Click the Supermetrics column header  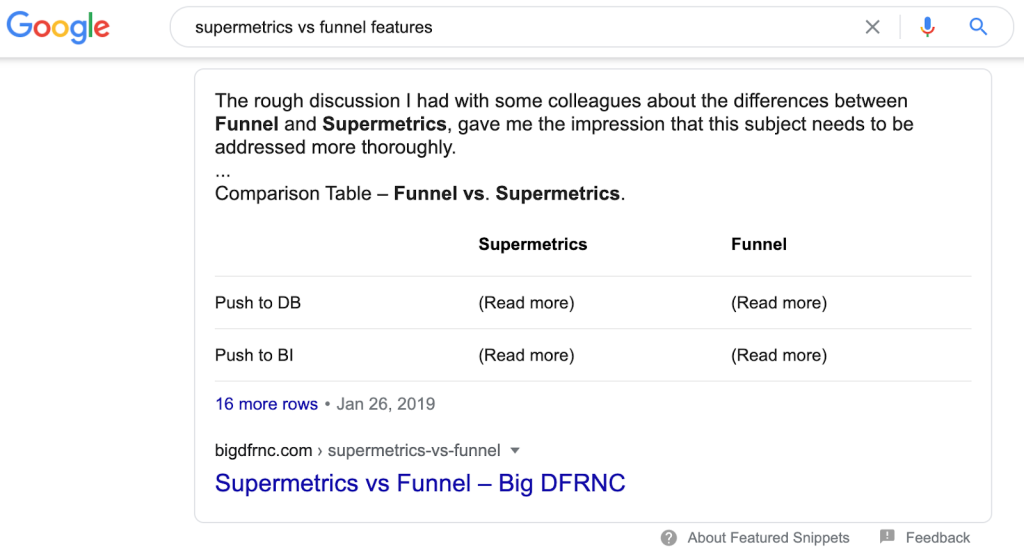point(533,244)
